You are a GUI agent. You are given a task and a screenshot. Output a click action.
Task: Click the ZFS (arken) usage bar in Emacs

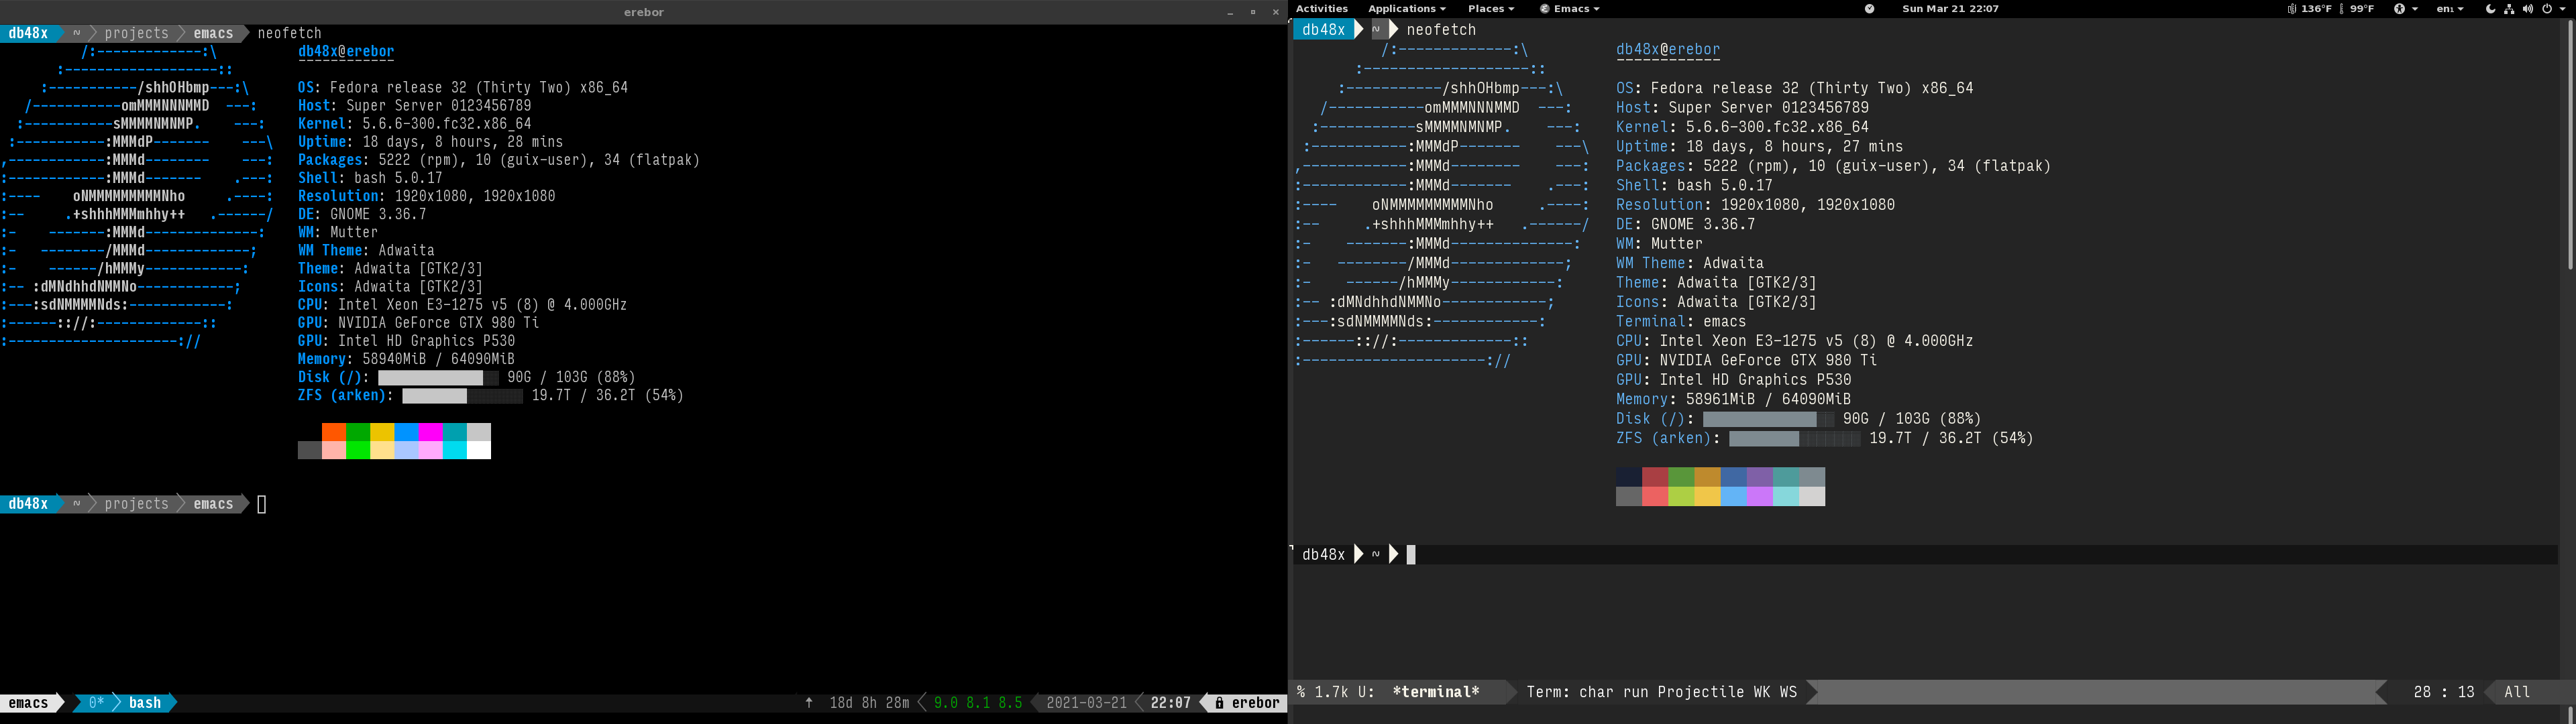coord(1794,439)
